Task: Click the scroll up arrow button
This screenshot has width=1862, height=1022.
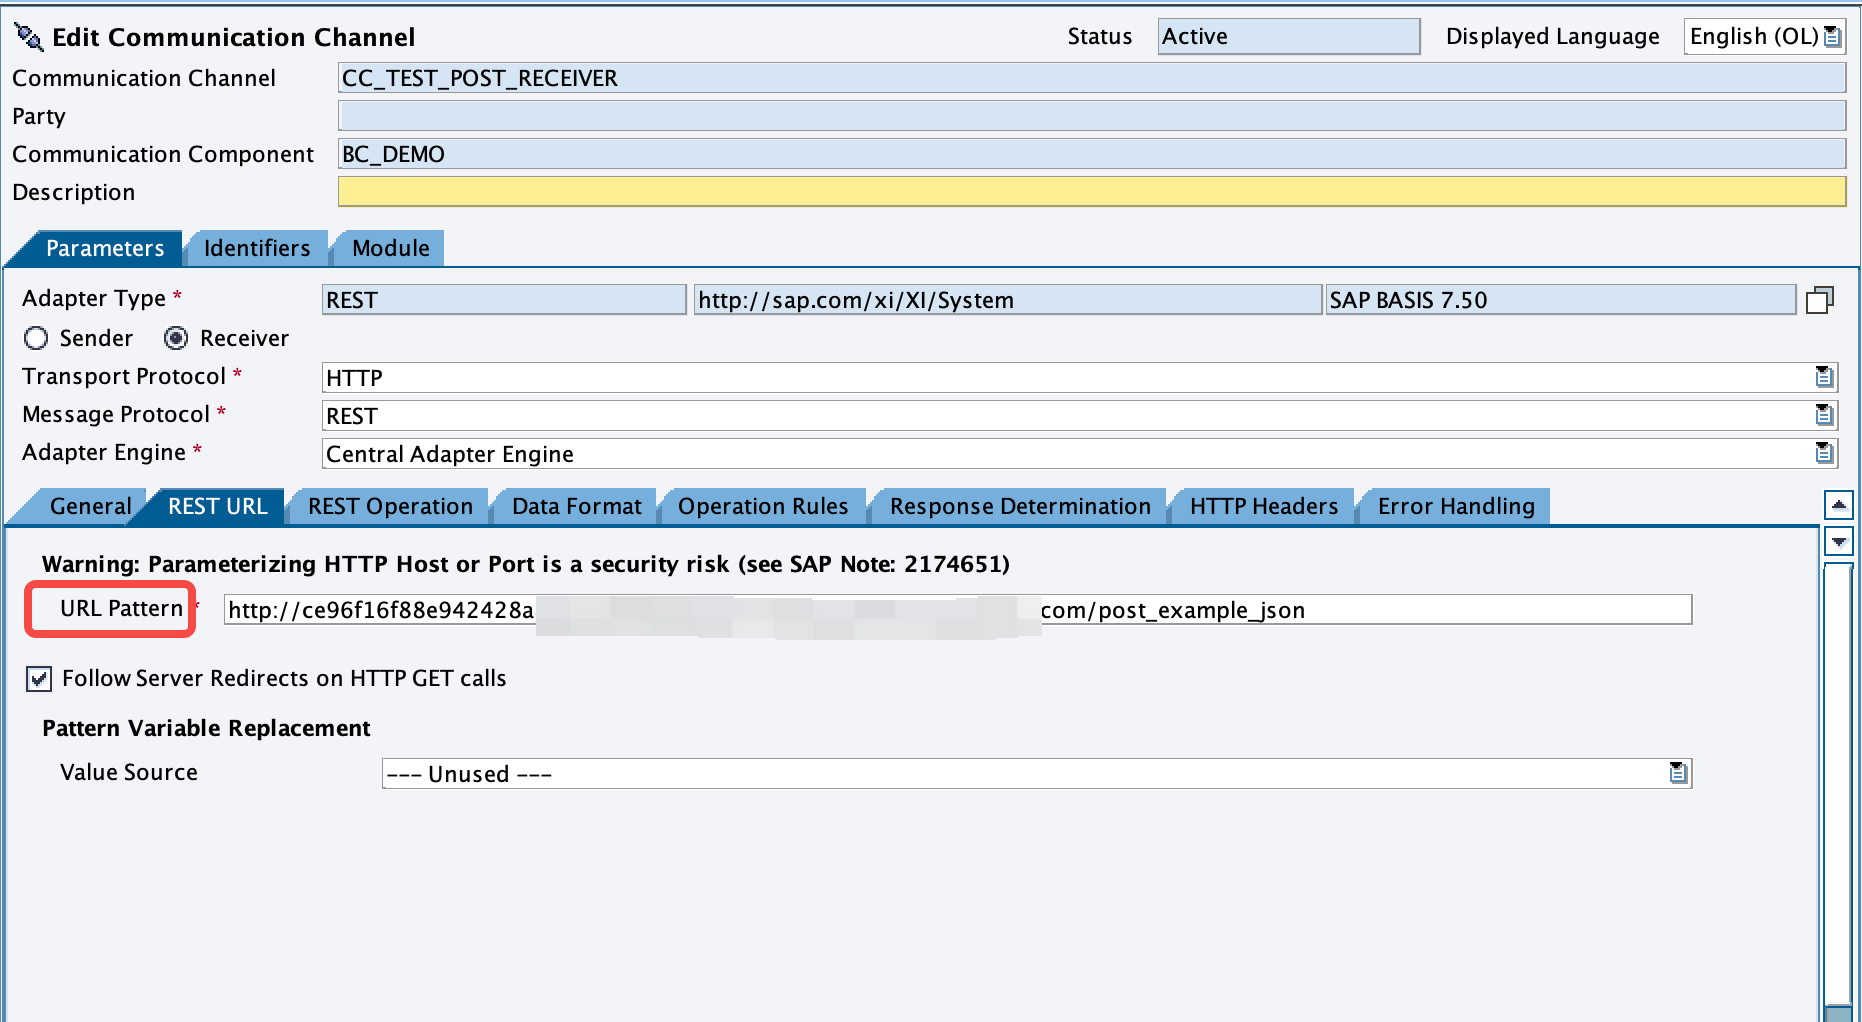Action: point(1839,505)
